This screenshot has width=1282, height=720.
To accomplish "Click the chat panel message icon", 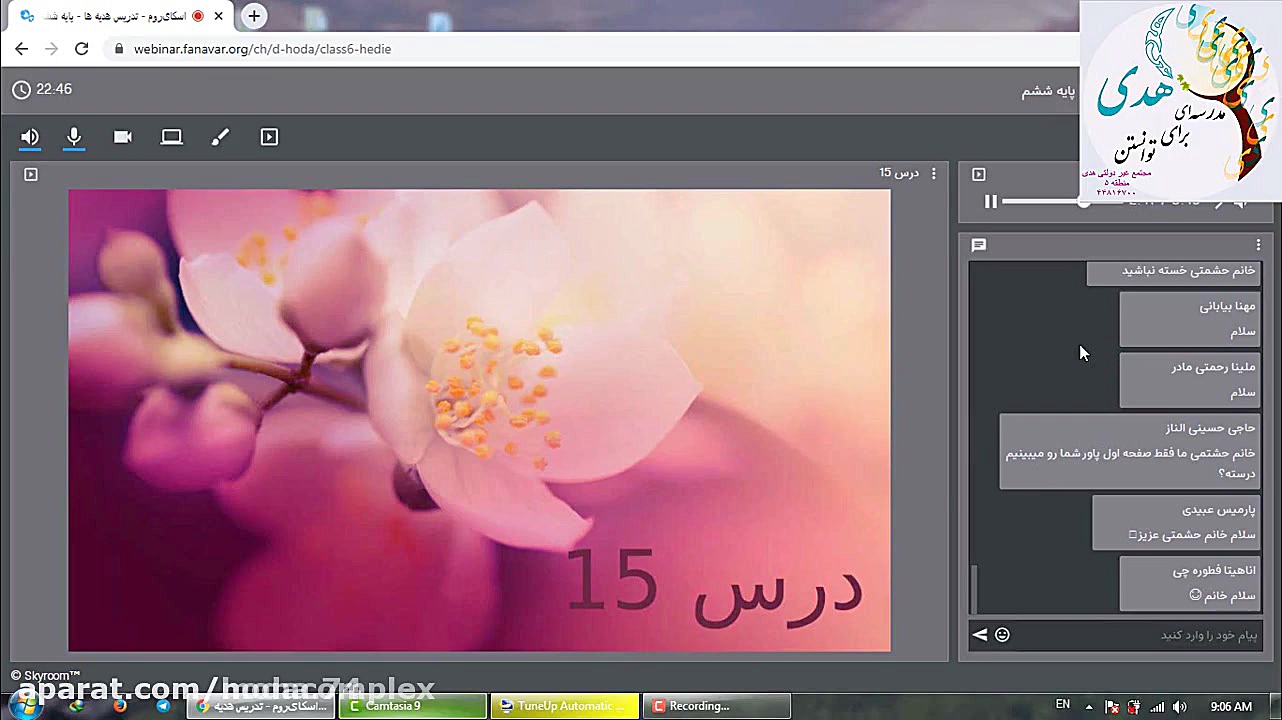I will click(979, 245).
